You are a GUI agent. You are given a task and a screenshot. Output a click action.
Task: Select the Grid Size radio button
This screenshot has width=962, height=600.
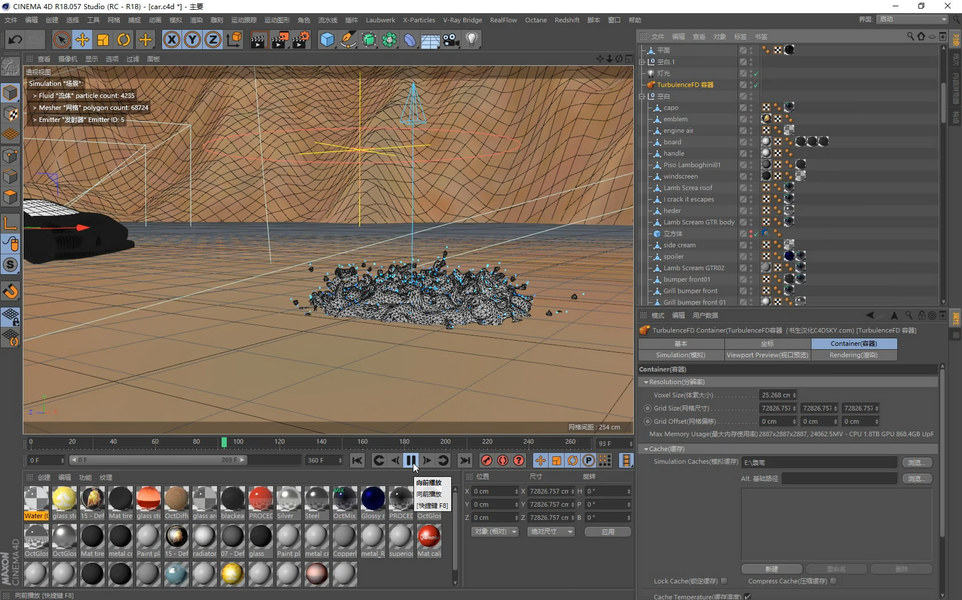click(x=647, y=408)
